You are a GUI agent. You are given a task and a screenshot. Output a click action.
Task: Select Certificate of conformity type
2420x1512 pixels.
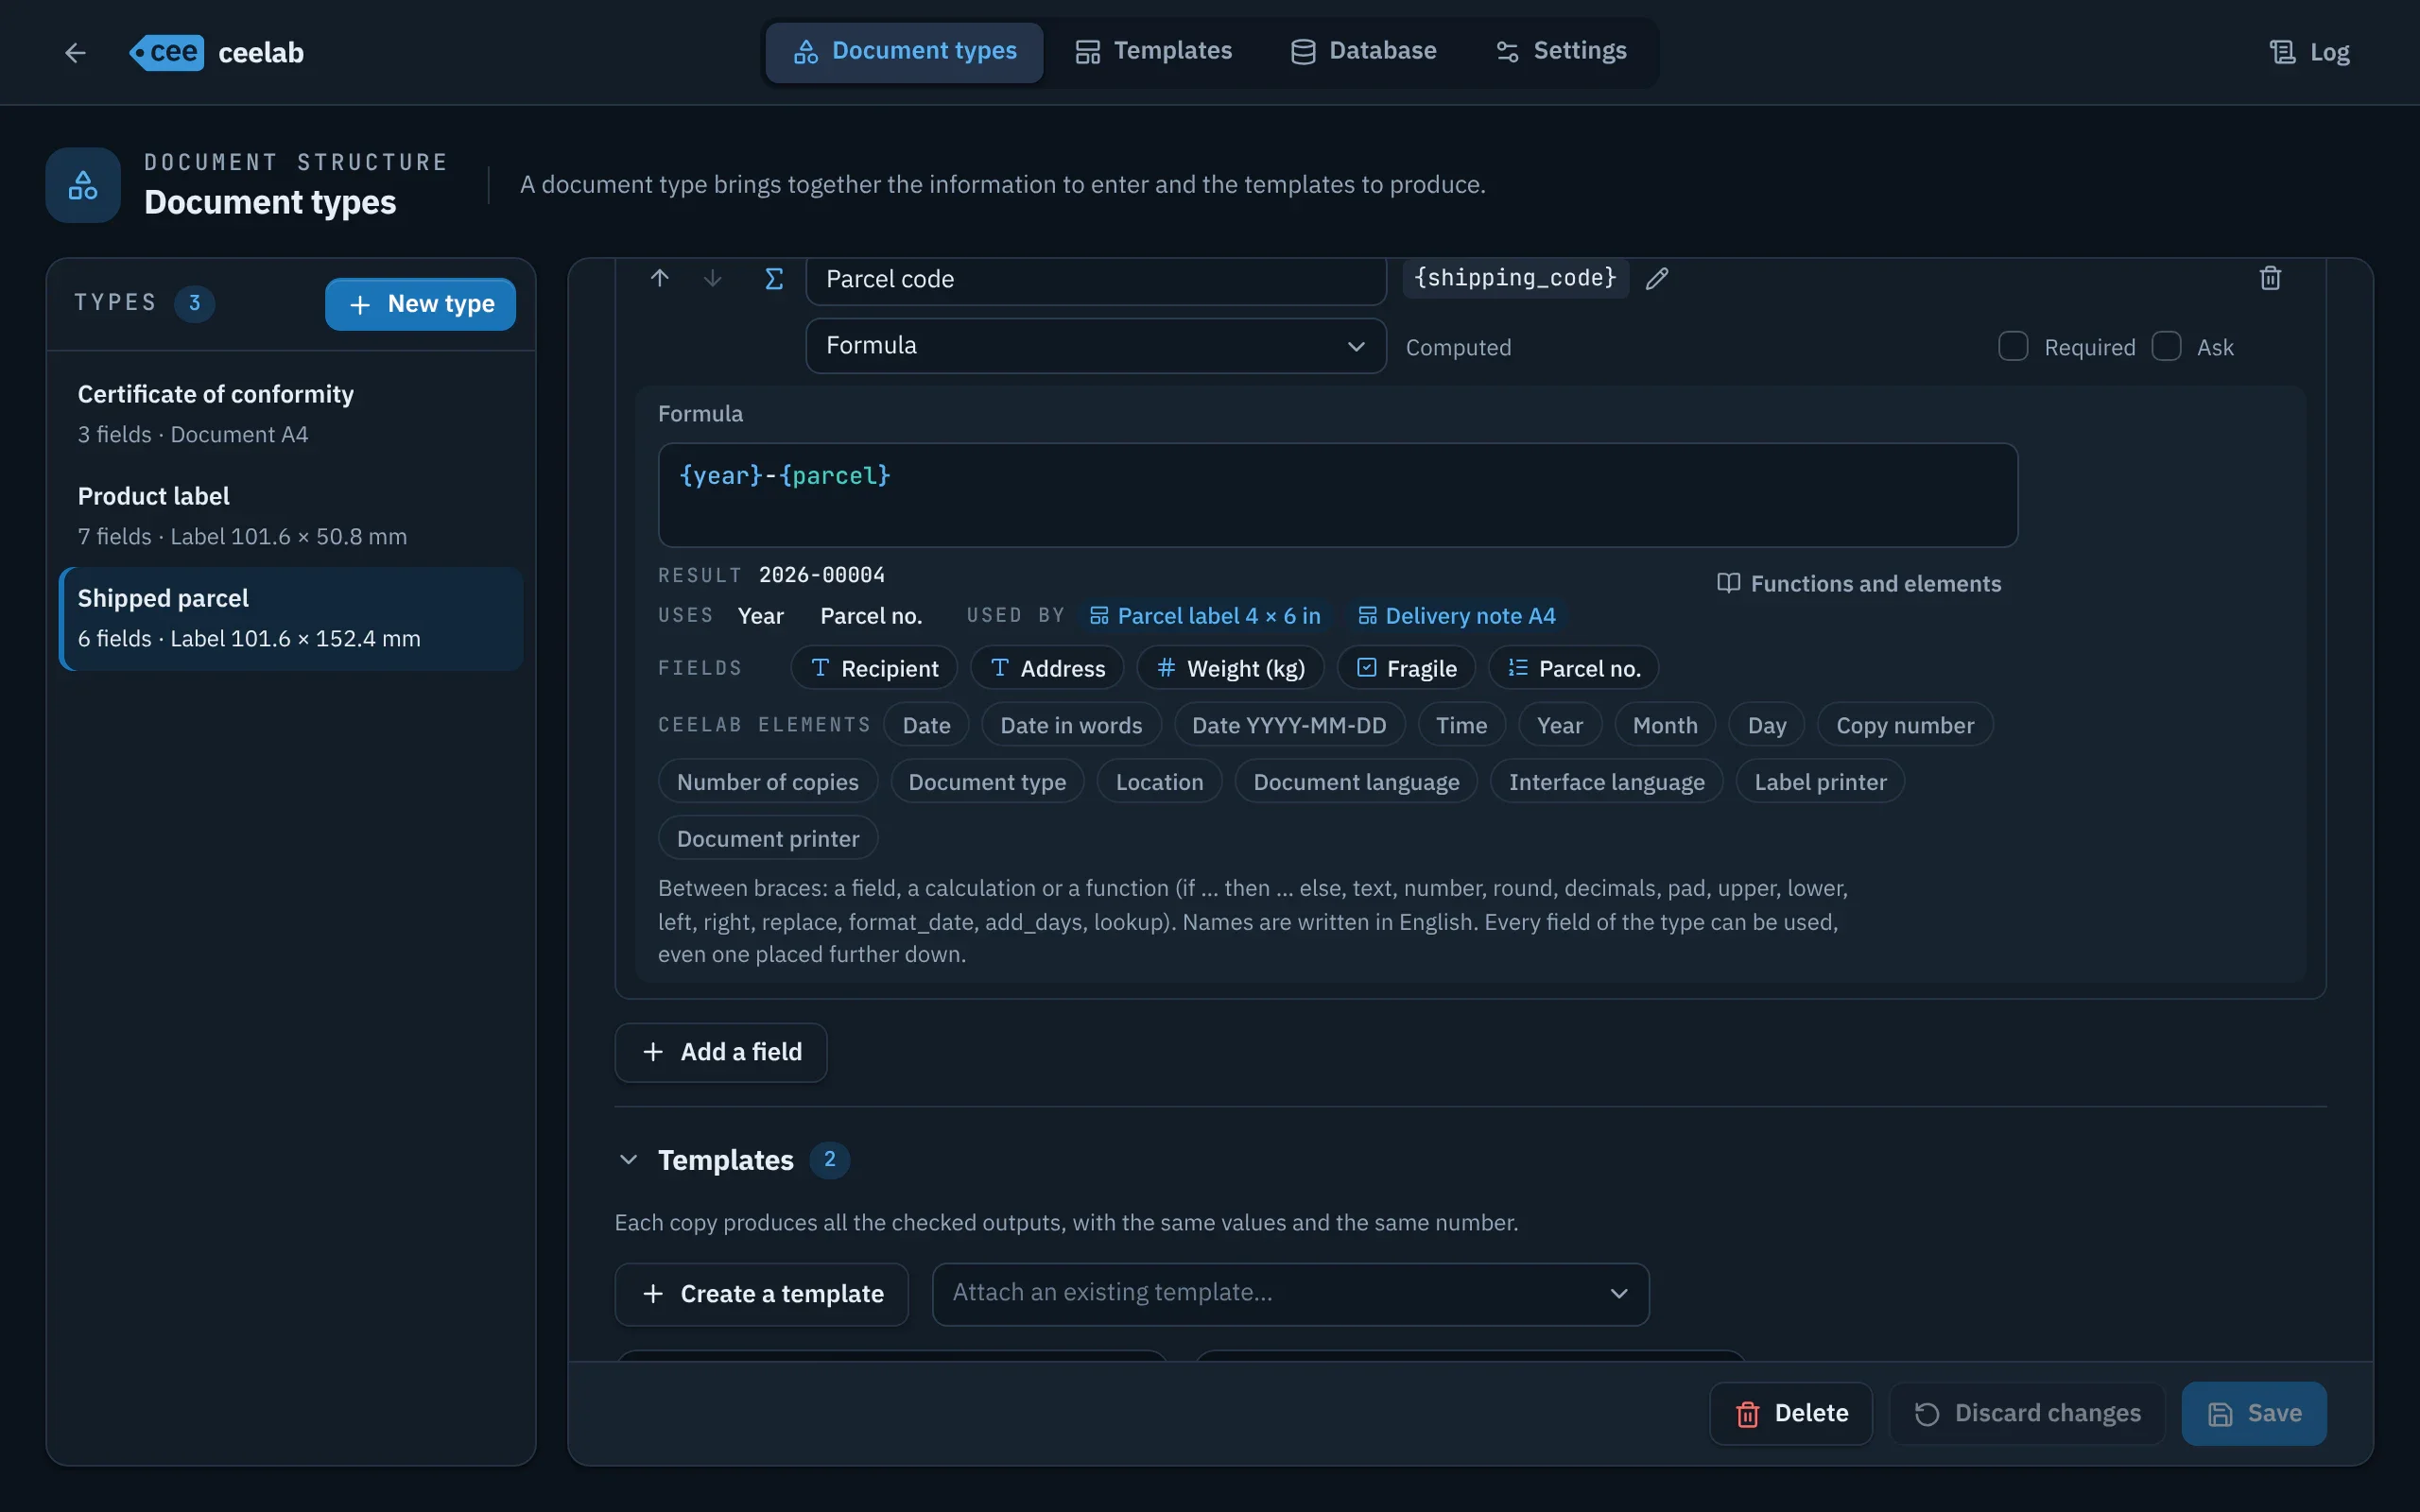click(291, 414)
